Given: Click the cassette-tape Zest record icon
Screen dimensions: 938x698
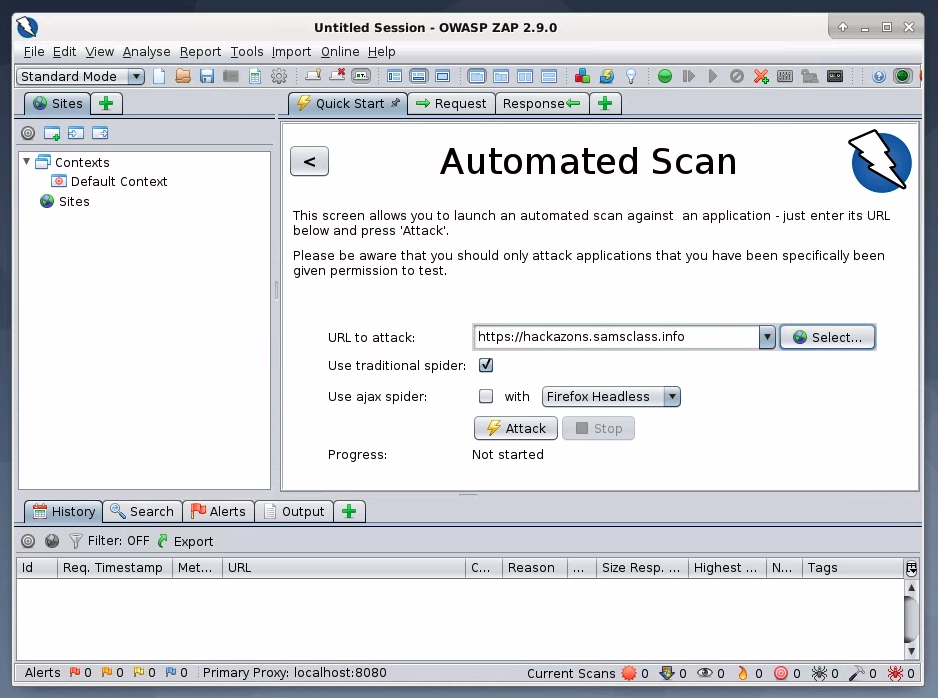Looking at the screenshot, I should pos(835,76).
